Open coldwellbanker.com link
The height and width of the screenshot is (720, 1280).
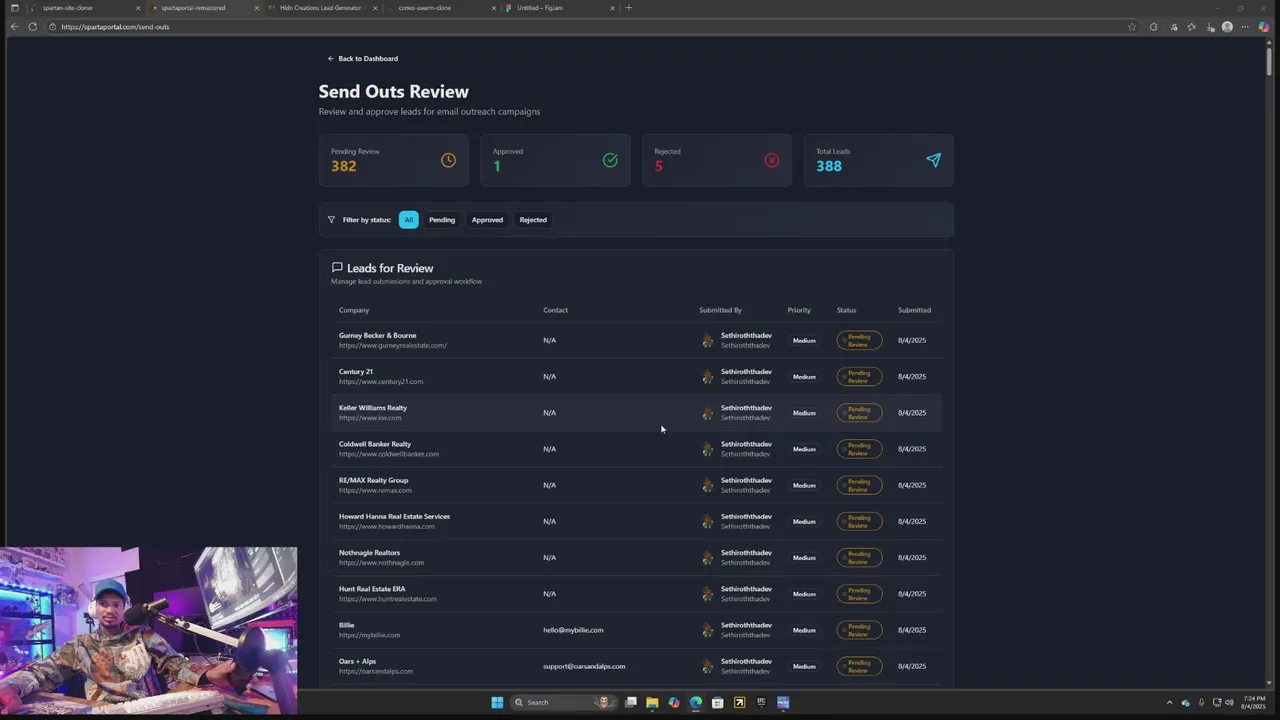click(389, 454)
